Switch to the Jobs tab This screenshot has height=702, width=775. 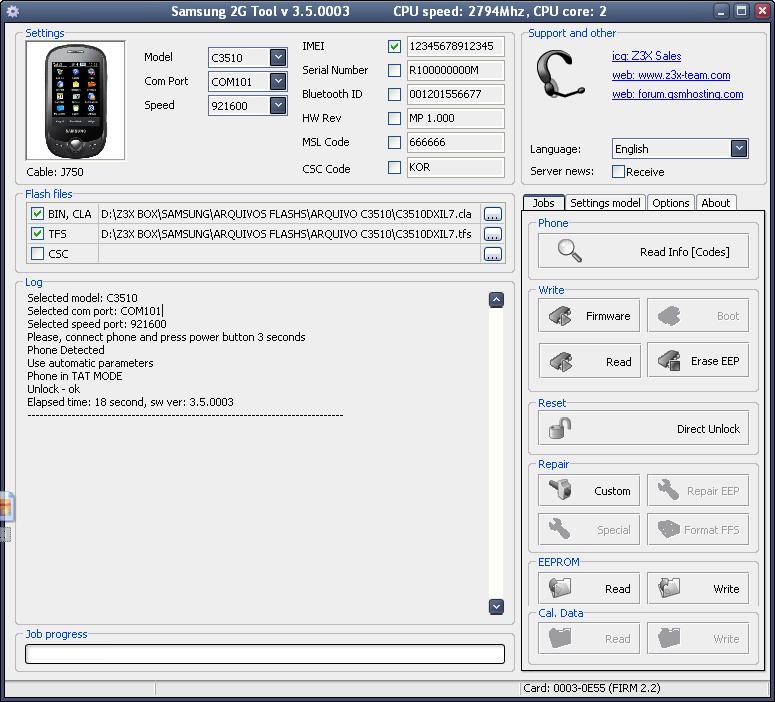pyautogui.click(x=543, y=203)
